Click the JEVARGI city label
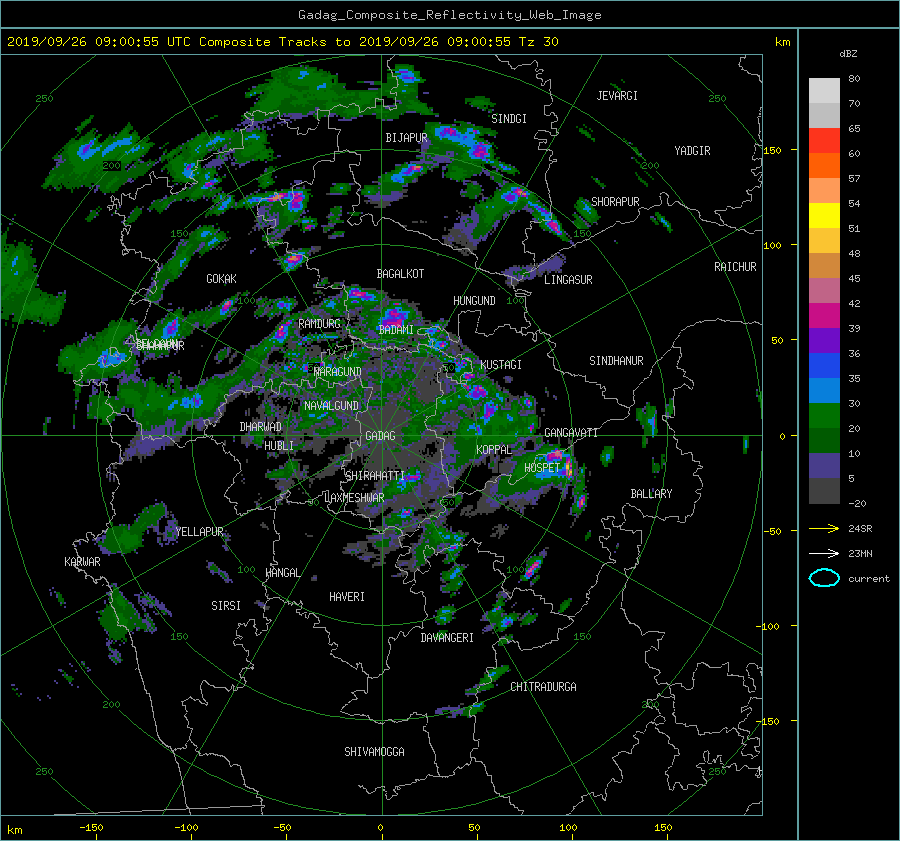 617,96
